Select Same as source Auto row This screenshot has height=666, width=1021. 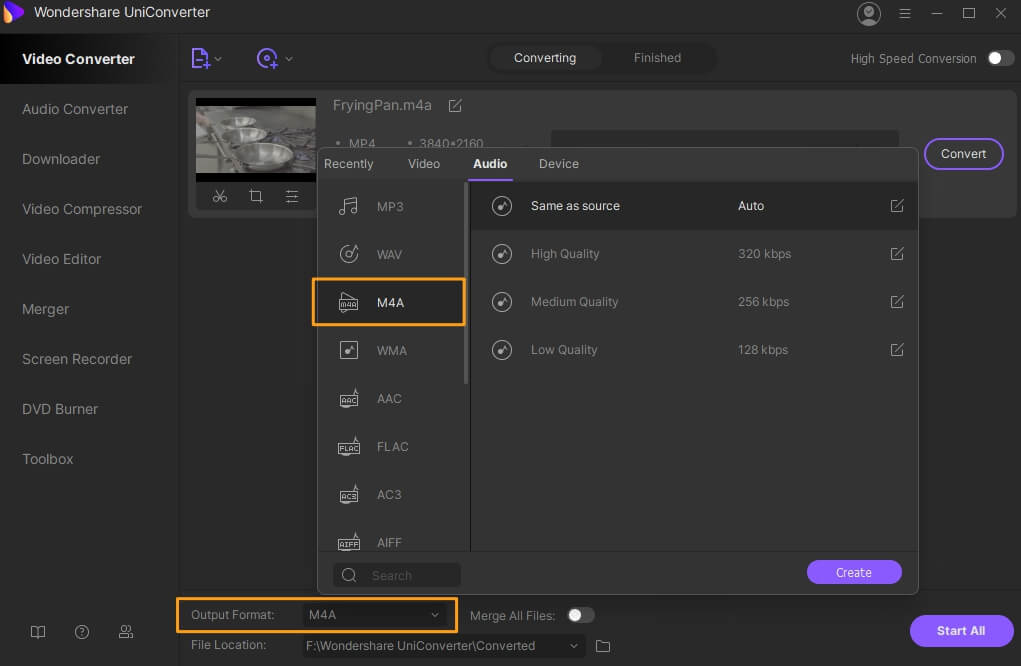pos(694,206)
